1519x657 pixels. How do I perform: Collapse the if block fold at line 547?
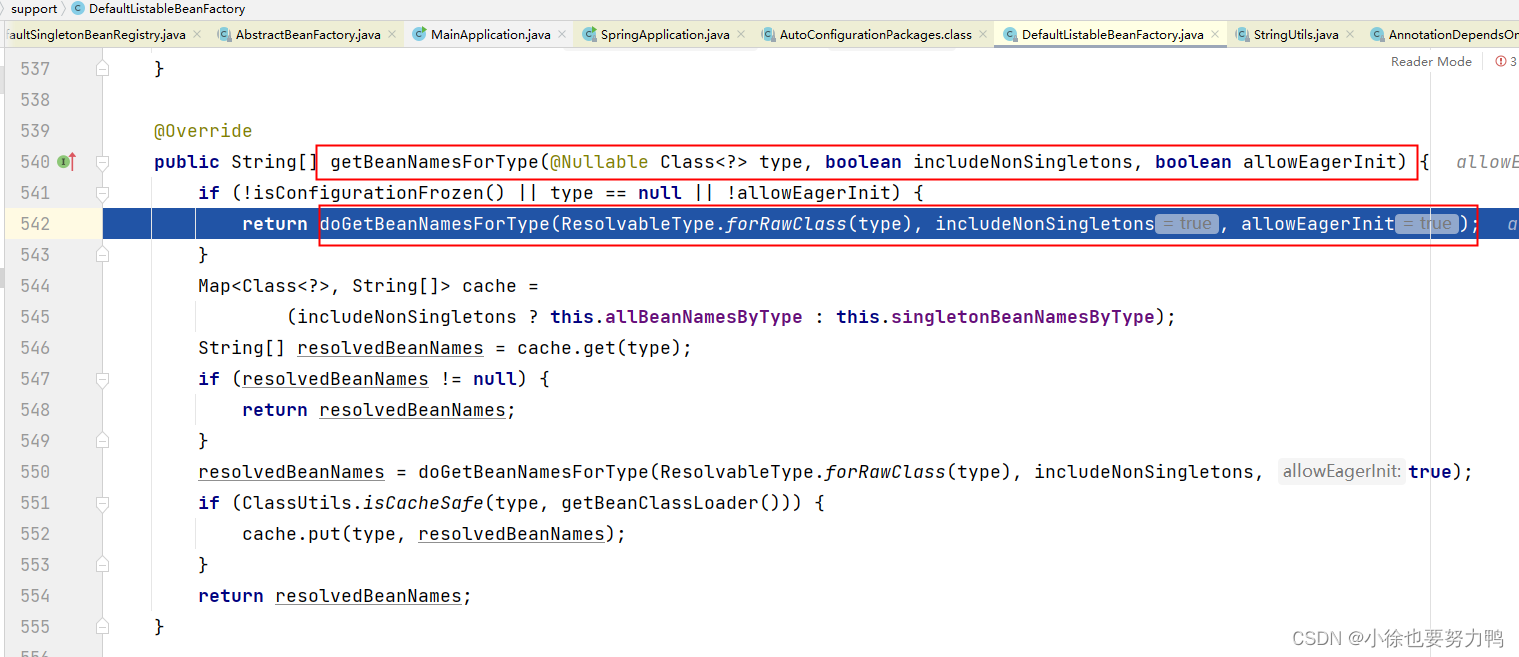click(x=102, y=379)
